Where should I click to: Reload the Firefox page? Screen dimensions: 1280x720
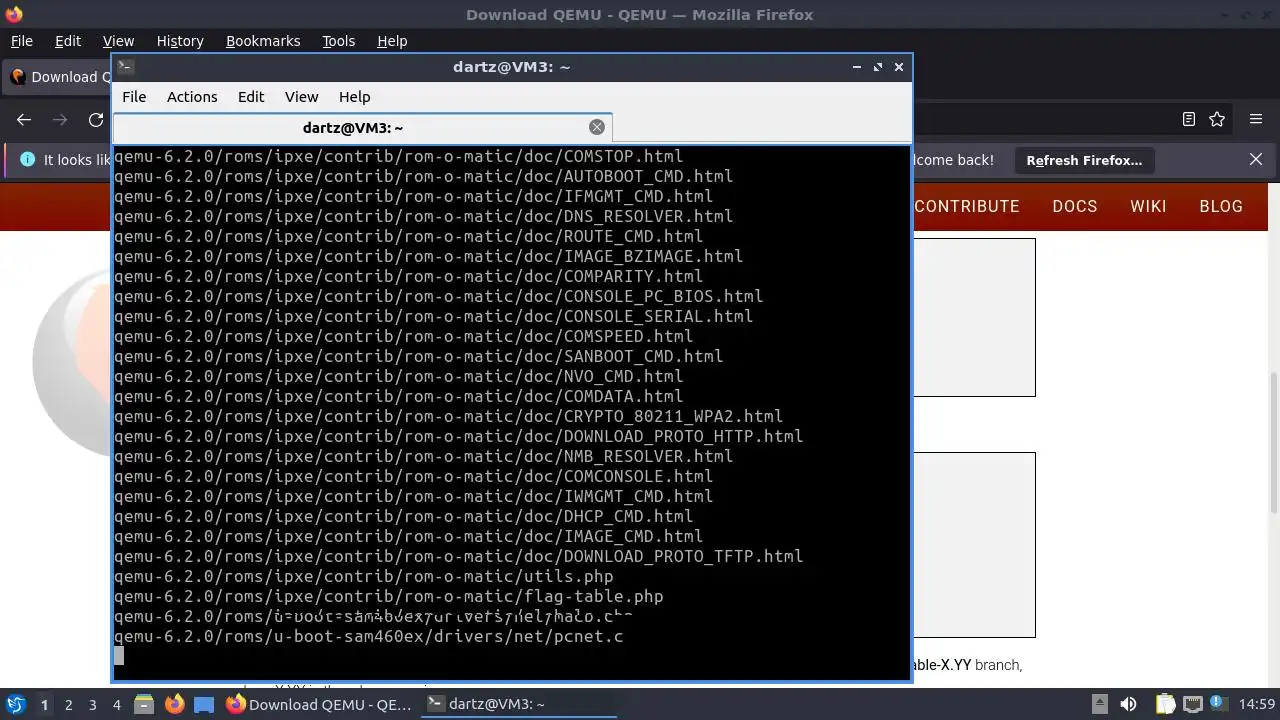(x=96, y=119)
